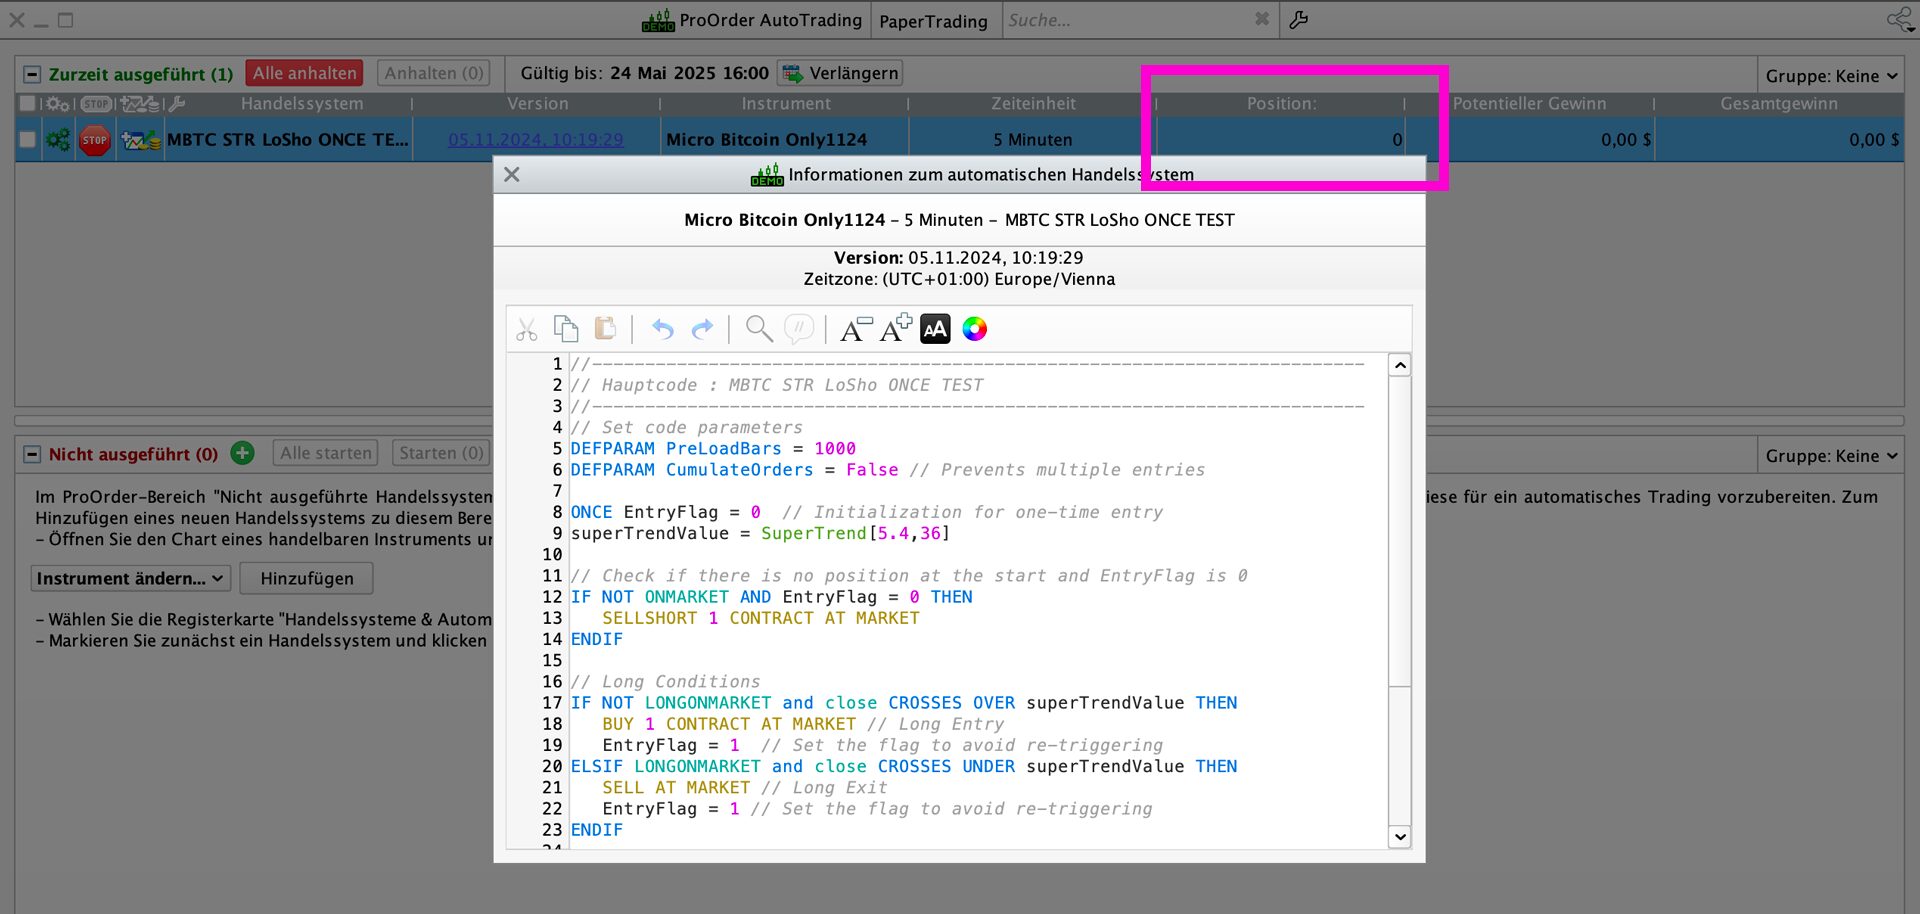Close the Informationen zum automatischen Handelssystem dialog
1920x914 pixels.
512,174
